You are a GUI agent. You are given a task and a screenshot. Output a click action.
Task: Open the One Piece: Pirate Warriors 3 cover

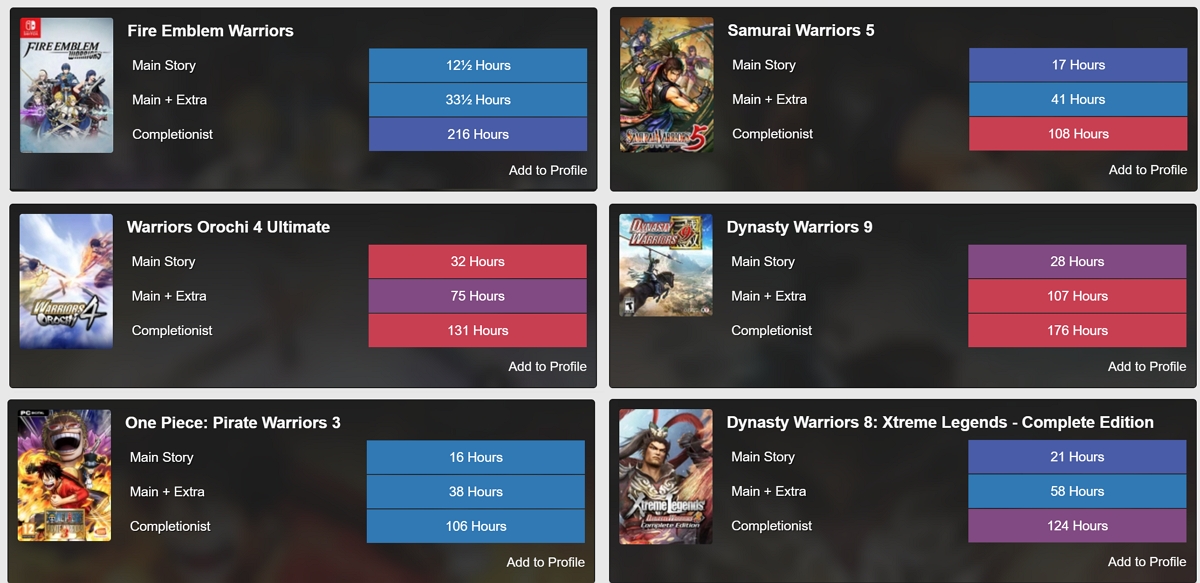click(64, 475)
